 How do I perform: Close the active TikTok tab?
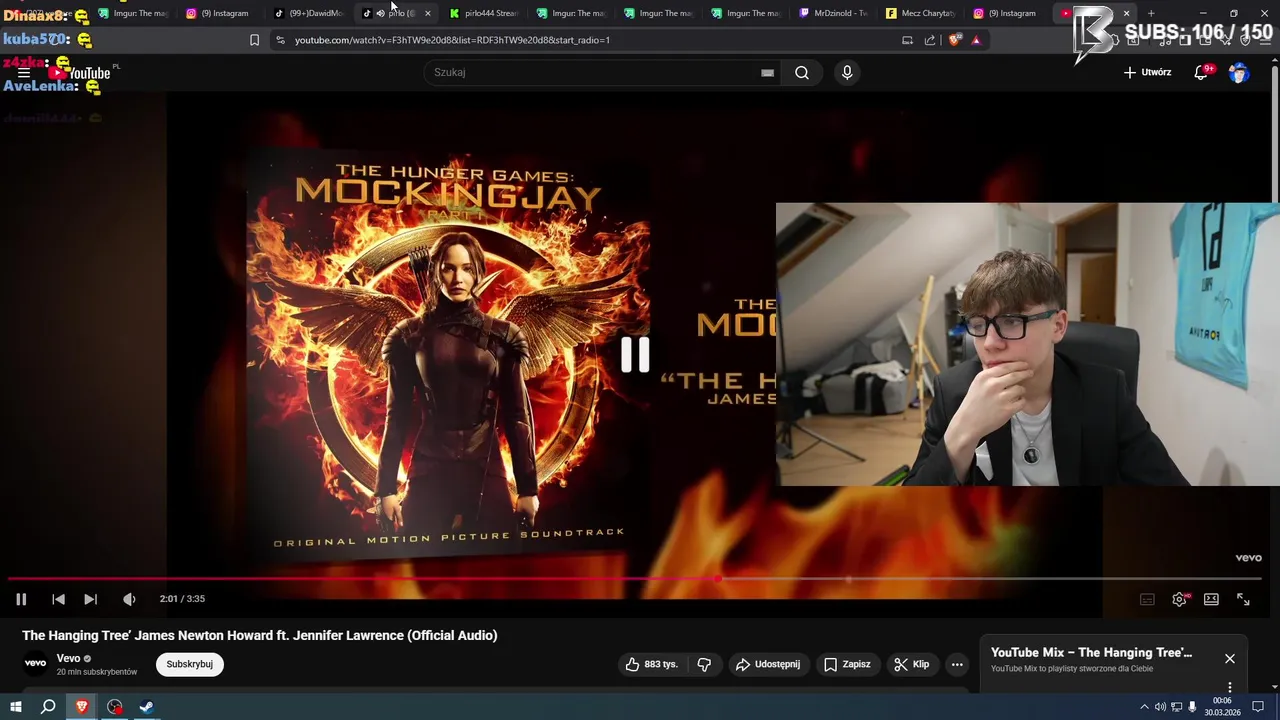[428, 13]
